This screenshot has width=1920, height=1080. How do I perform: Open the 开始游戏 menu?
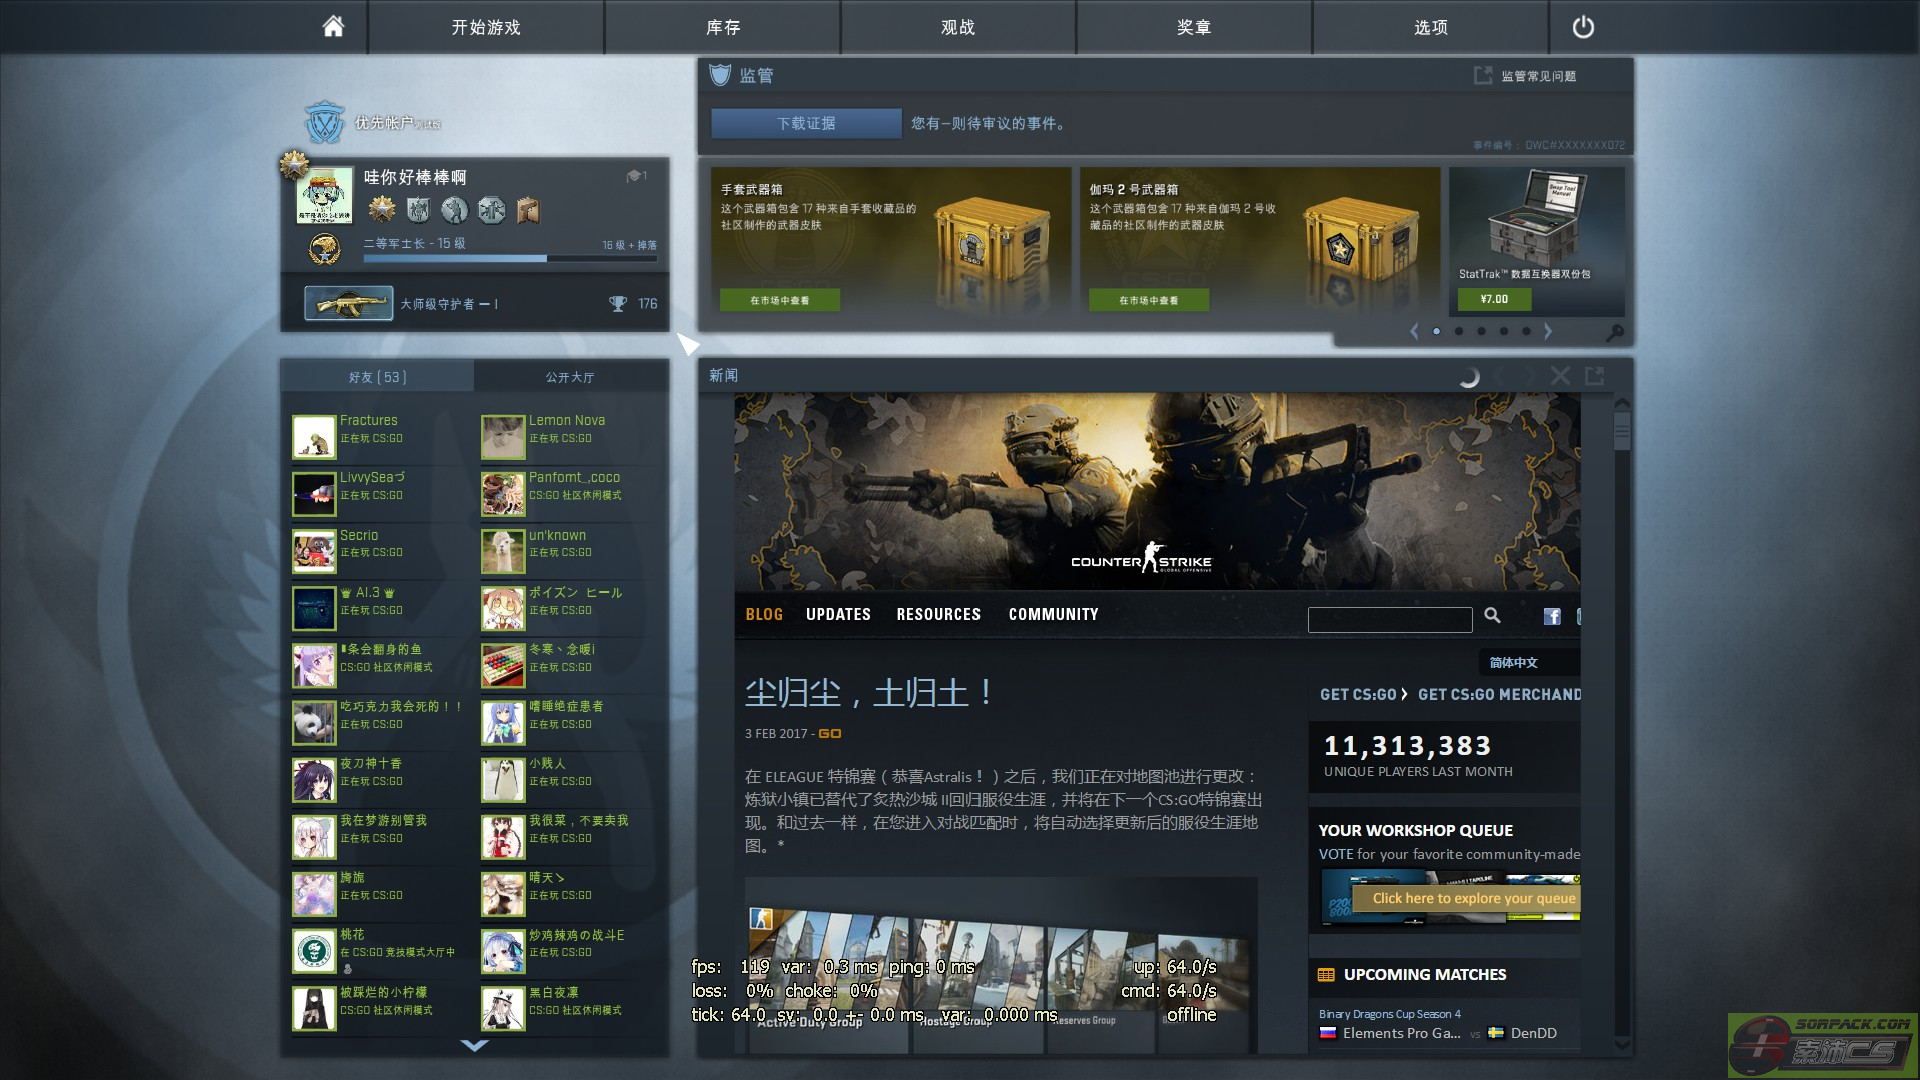486,27
